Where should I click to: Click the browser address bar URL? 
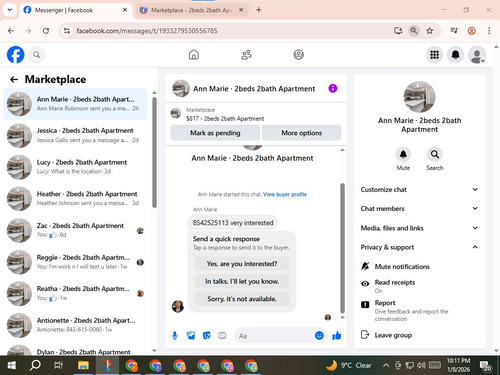[147, 31]
